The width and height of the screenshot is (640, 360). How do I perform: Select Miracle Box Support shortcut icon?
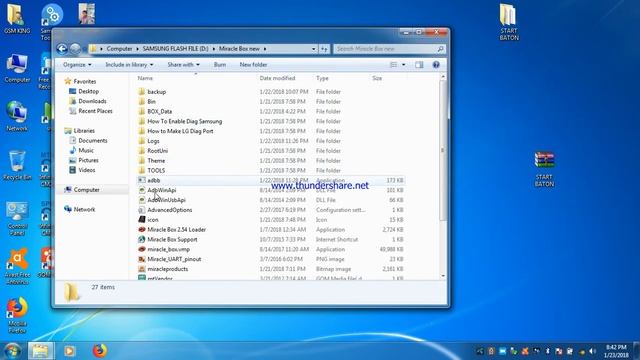(x=142, y=239)
